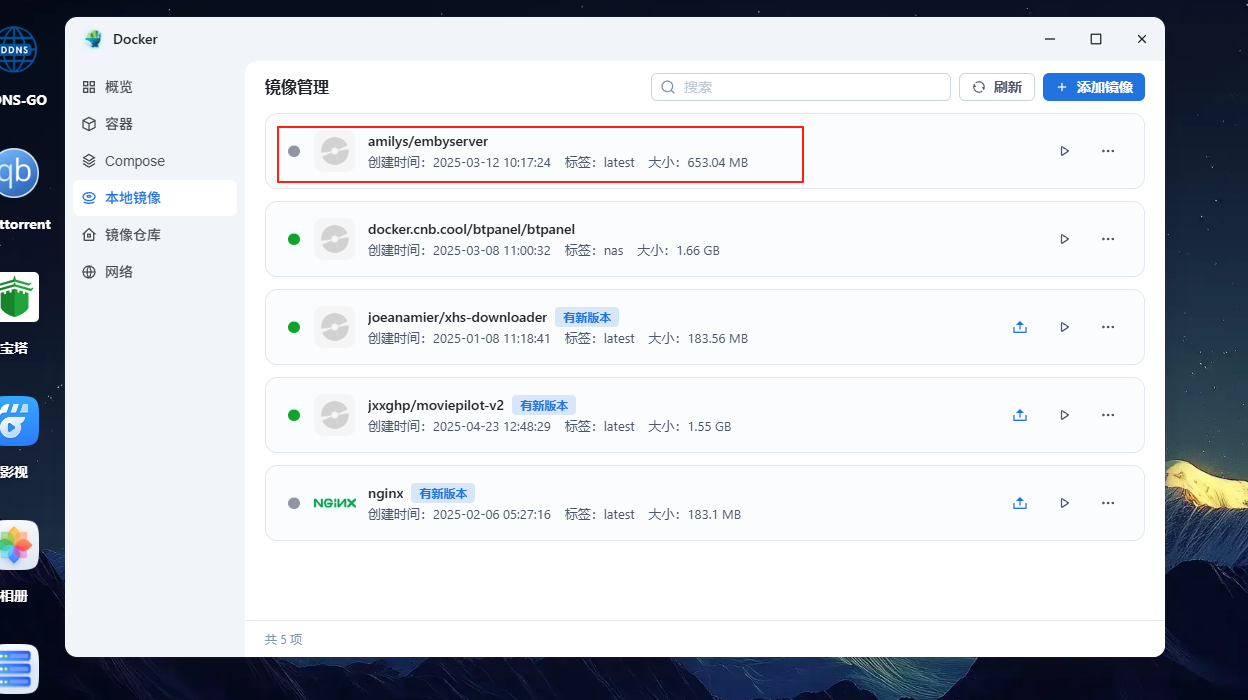
Task: Open more options for amilys/embyserver
Action: click(x=1108, y=151)
